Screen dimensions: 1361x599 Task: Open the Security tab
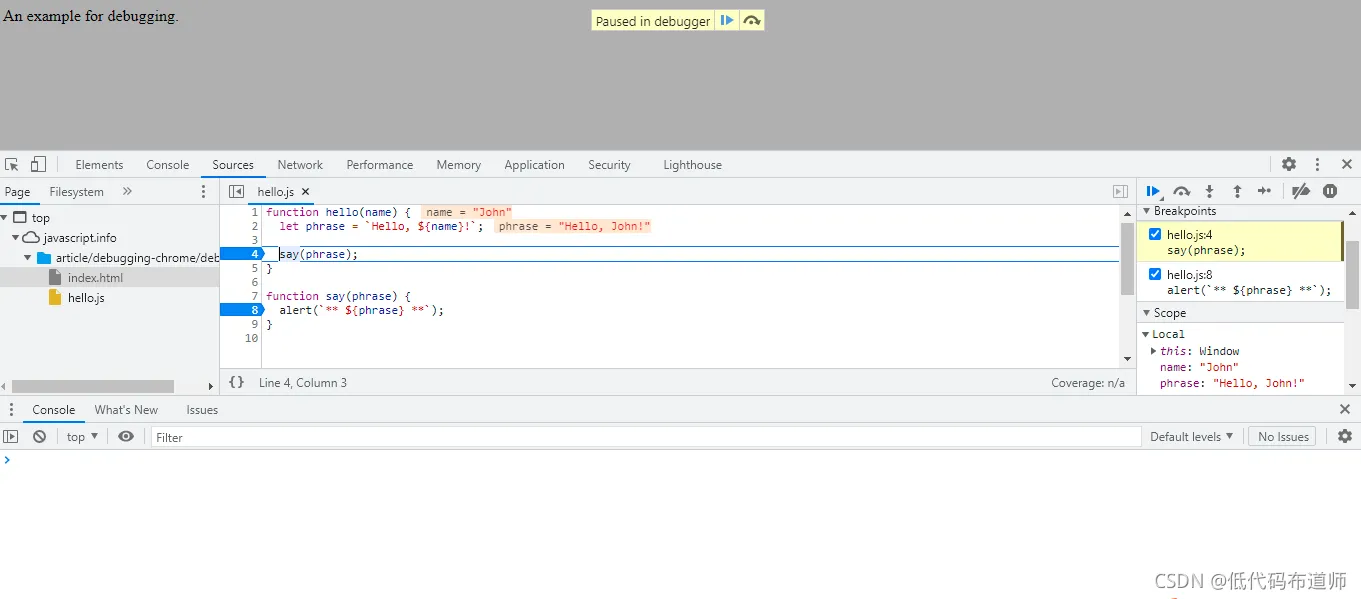coord(609,165)
